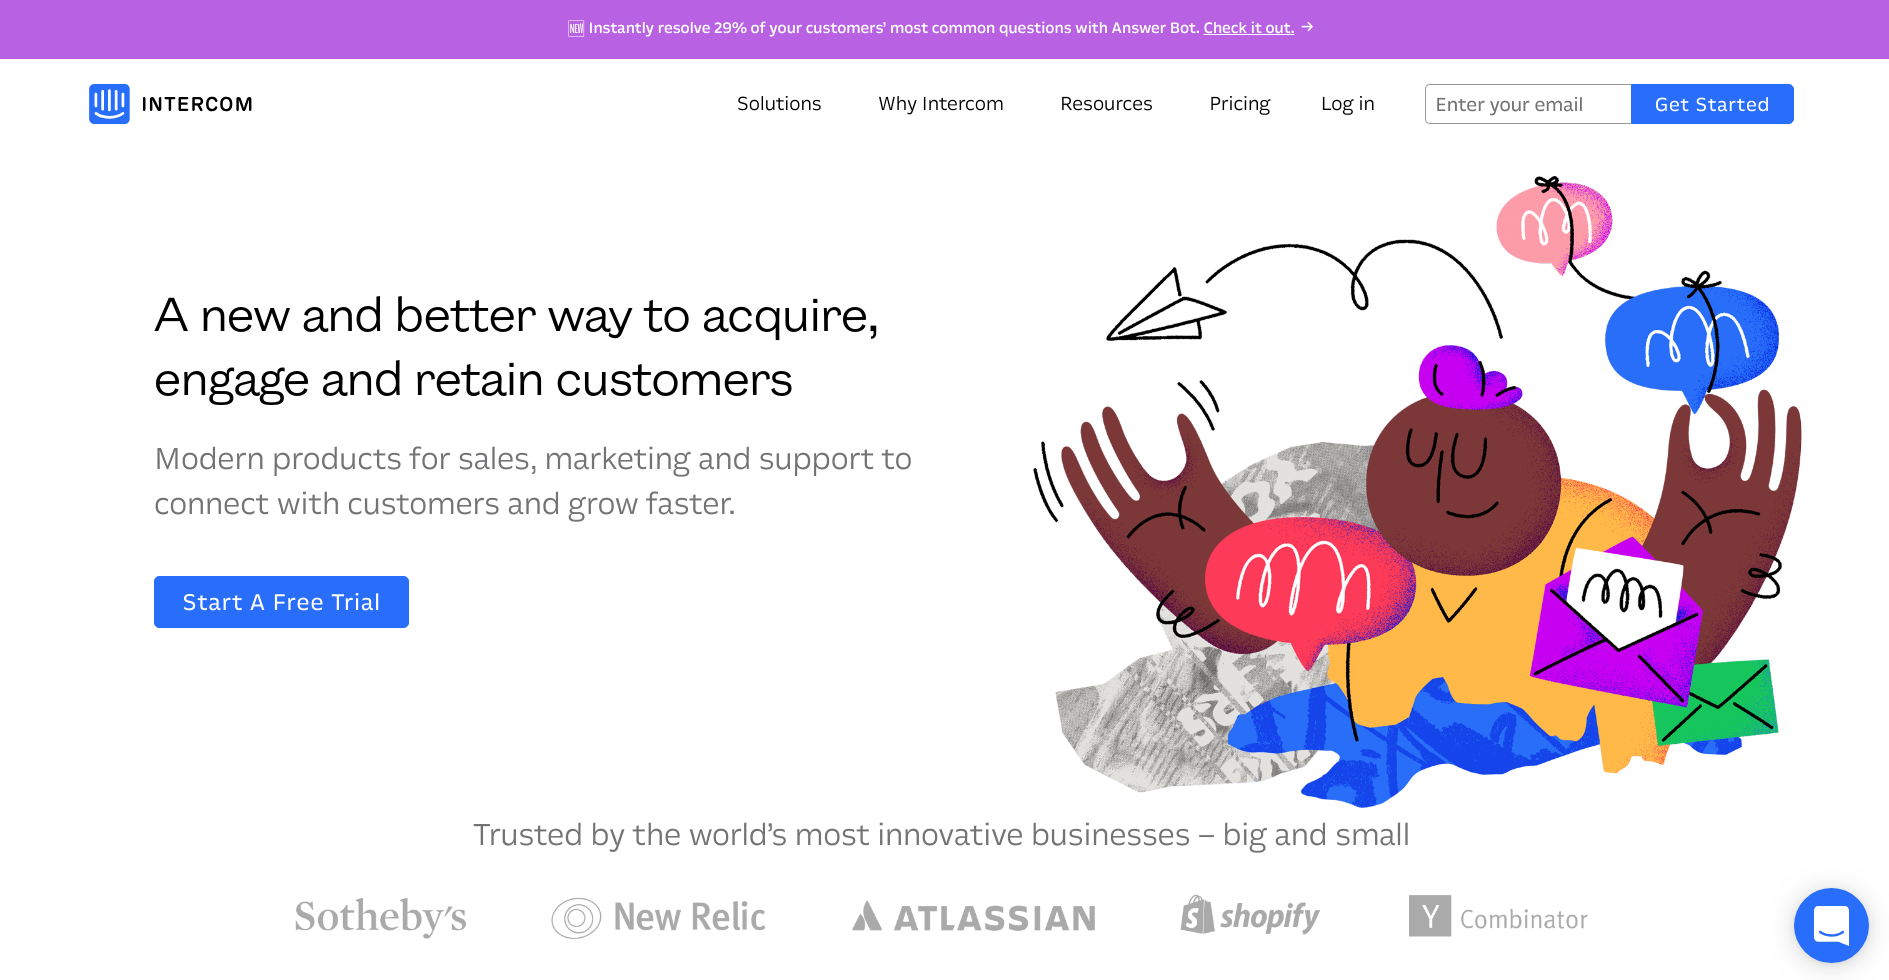This screenshot has width=1889, height=980.
Task: Focus the Enter your email field
Action: pyautogui.click(x=1528, y=104)
